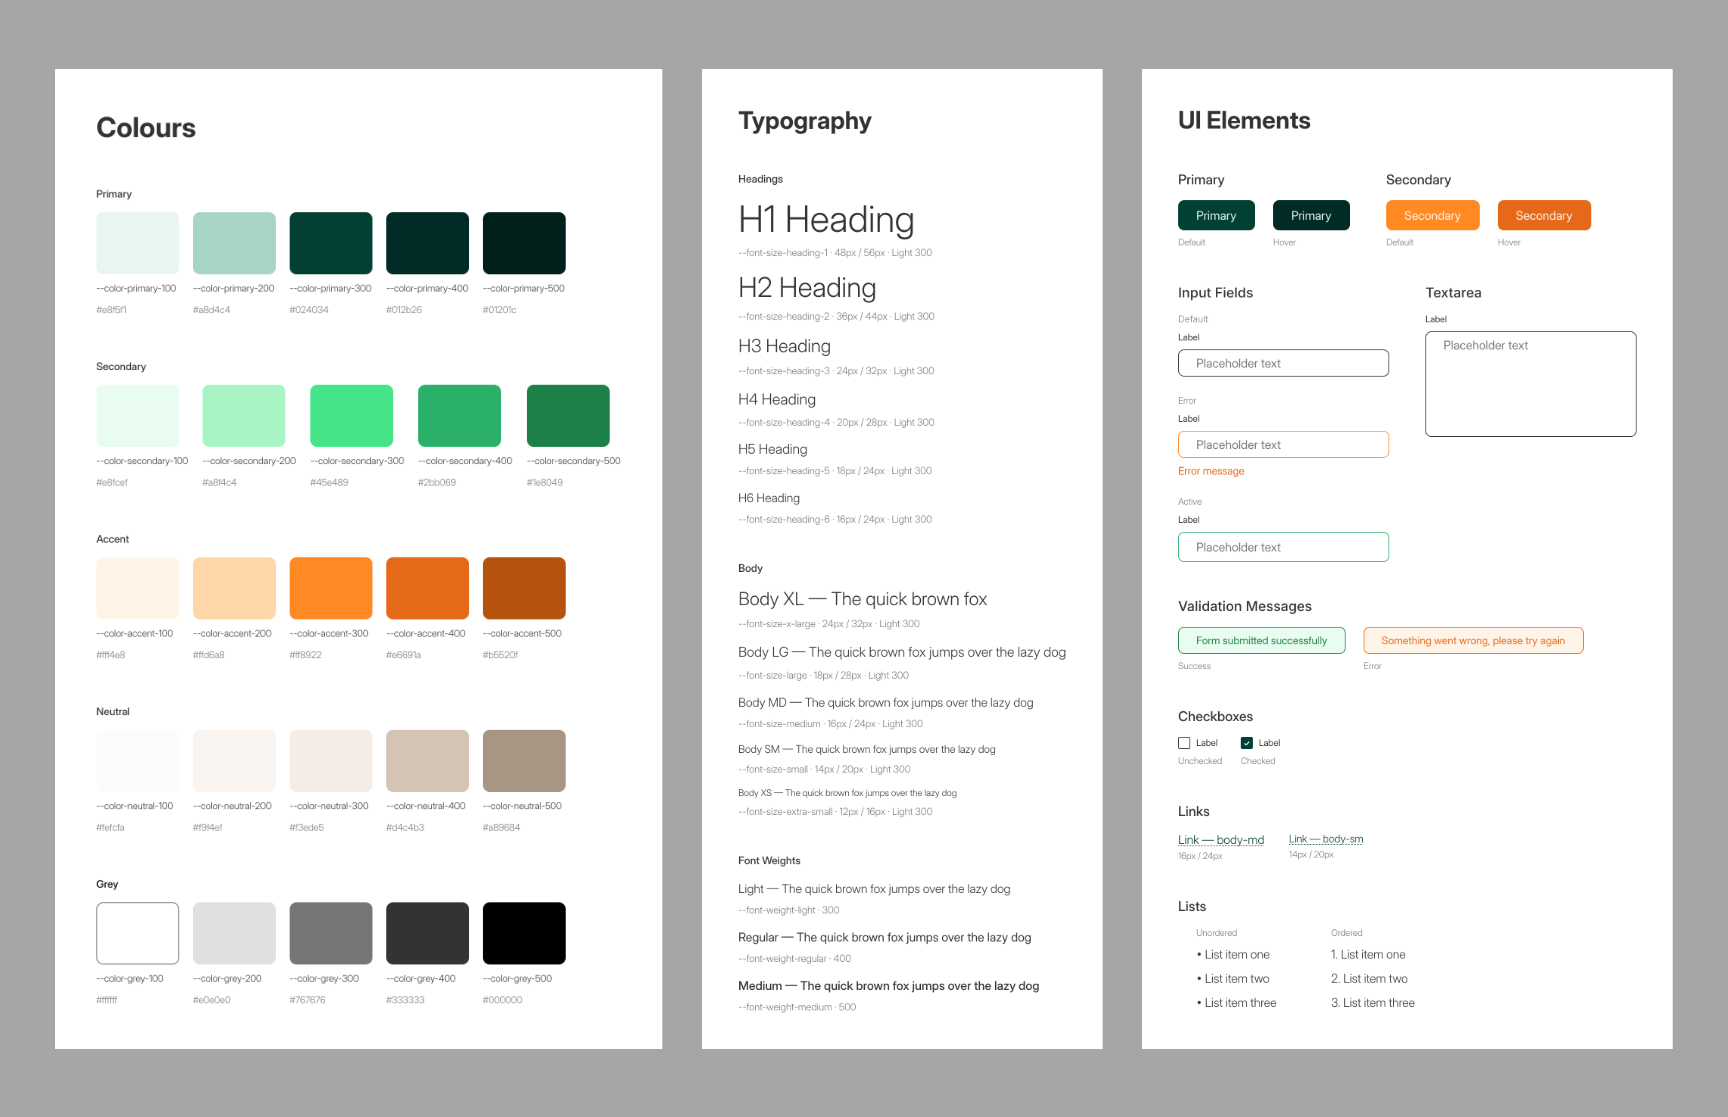Select the color-accent-400 orange swatch
The width and height of the screenshot is (1728, 1117).
point(427,588)
